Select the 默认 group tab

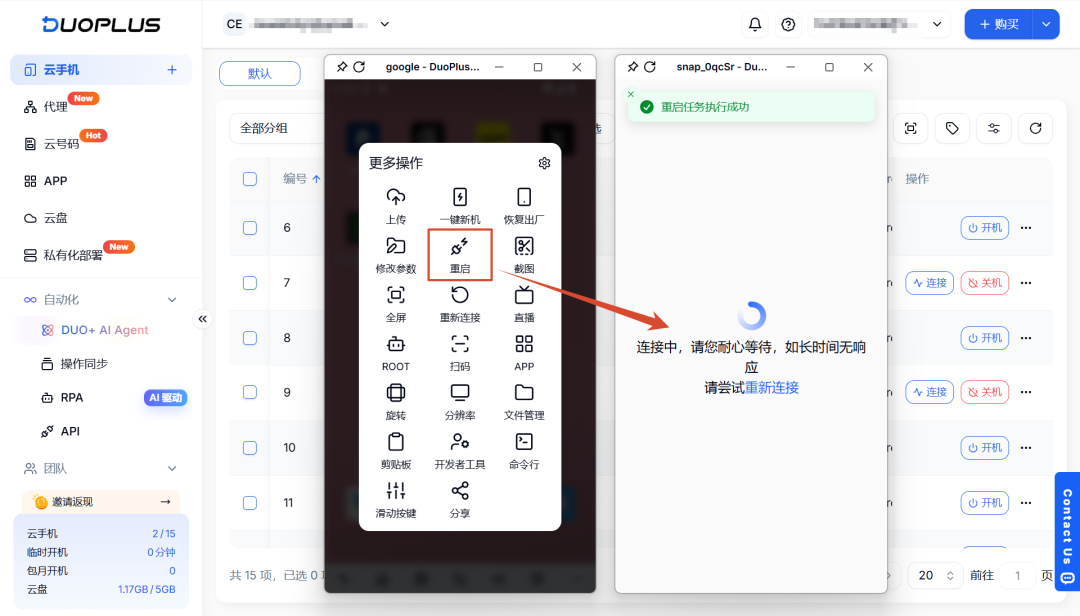(x=260, y=74)
